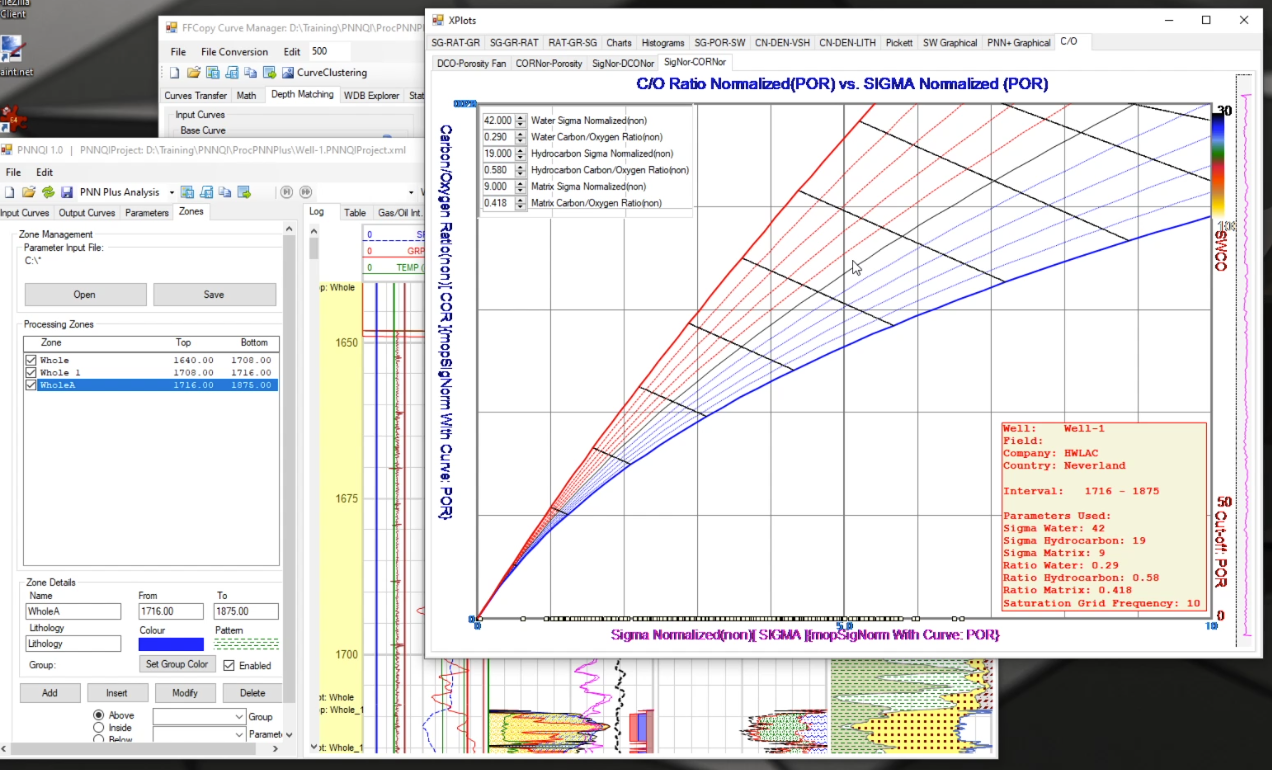This screenshot has height=770, width=1272.
Task: Click New file icon in FFCopy Curve Manager toolbar
Action: [x=174, y=72]
